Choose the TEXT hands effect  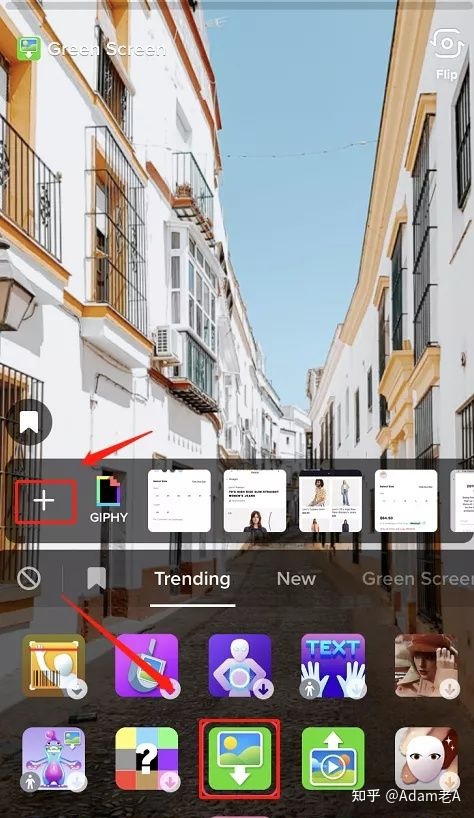(333, 666)
